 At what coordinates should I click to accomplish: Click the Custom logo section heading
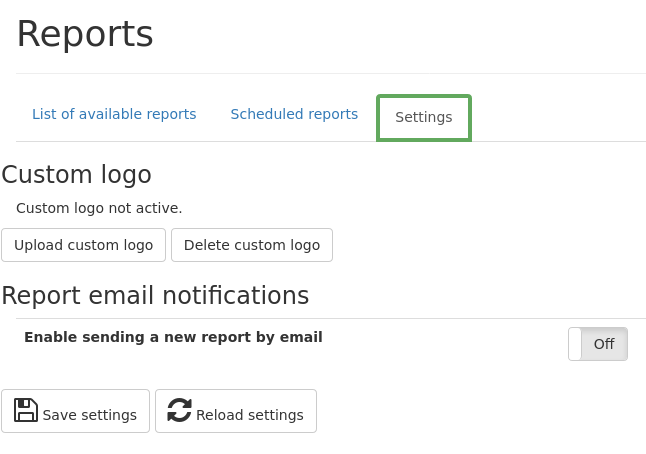(77, 175)
